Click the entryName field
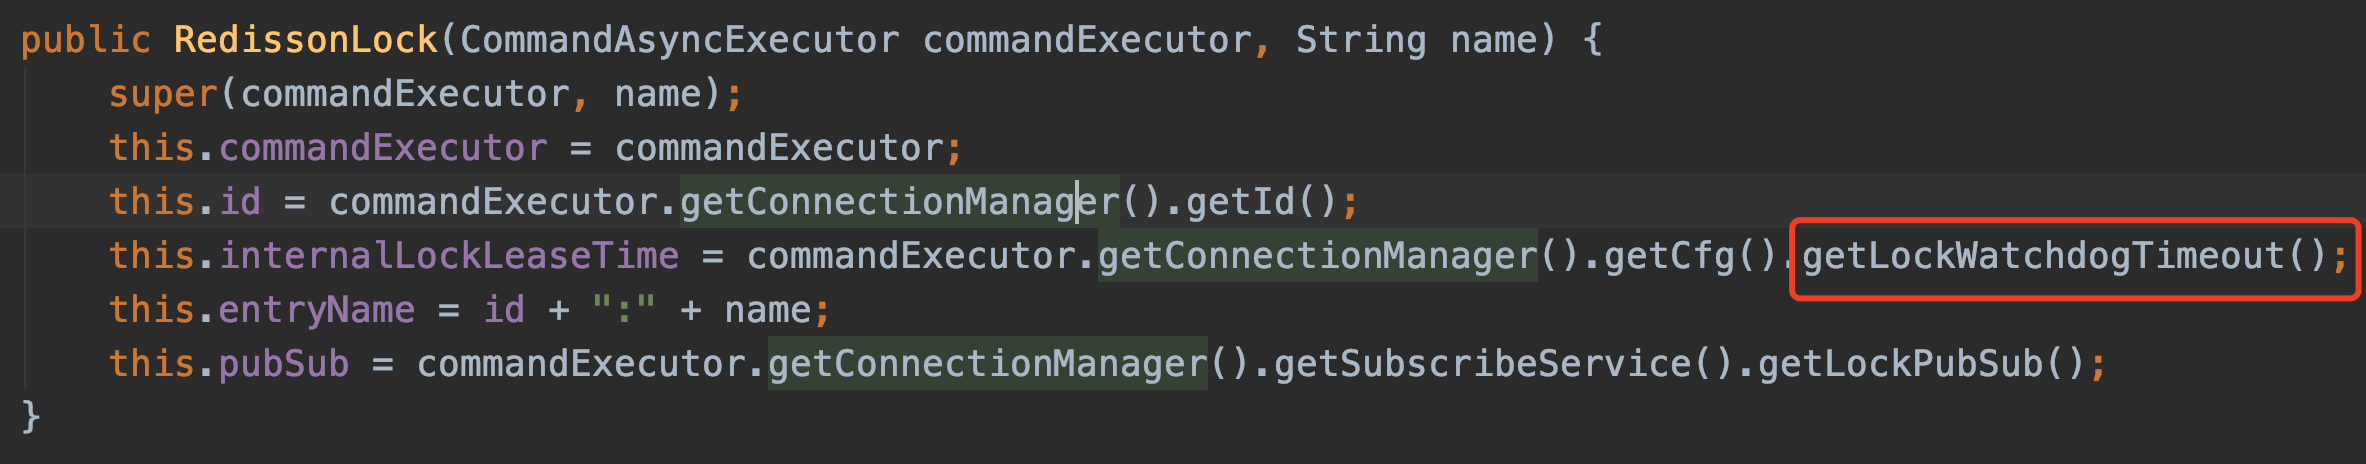 click(x=316, y=310)
